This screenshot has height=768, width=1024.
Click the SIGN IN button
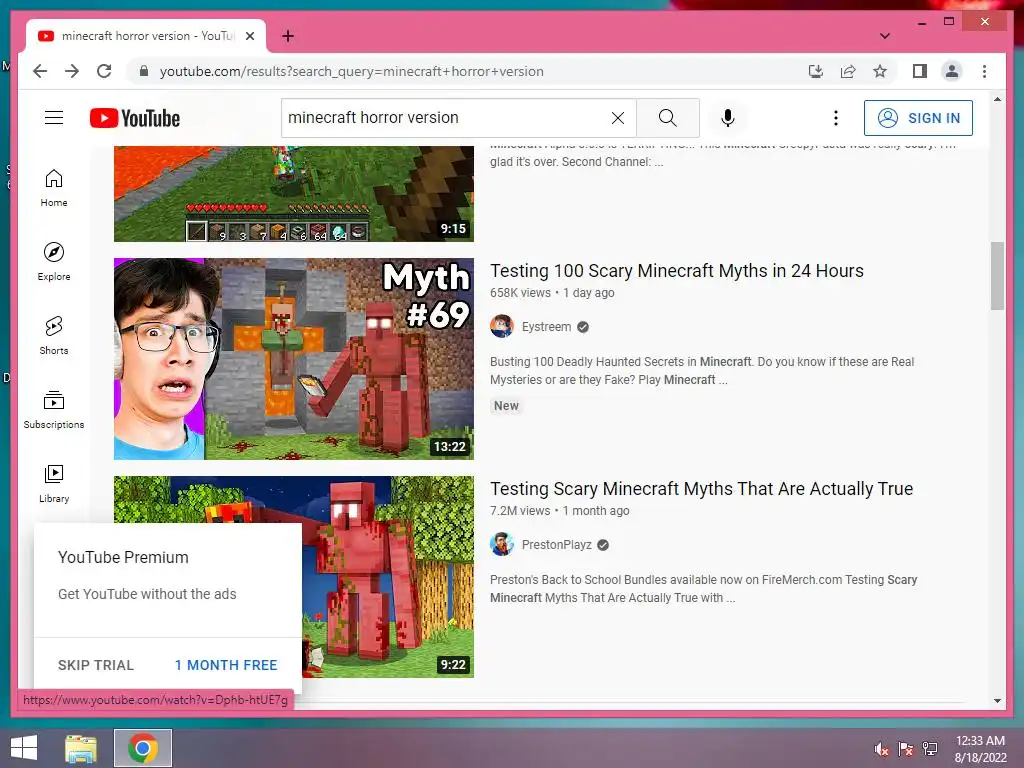(x=918, y=118)
